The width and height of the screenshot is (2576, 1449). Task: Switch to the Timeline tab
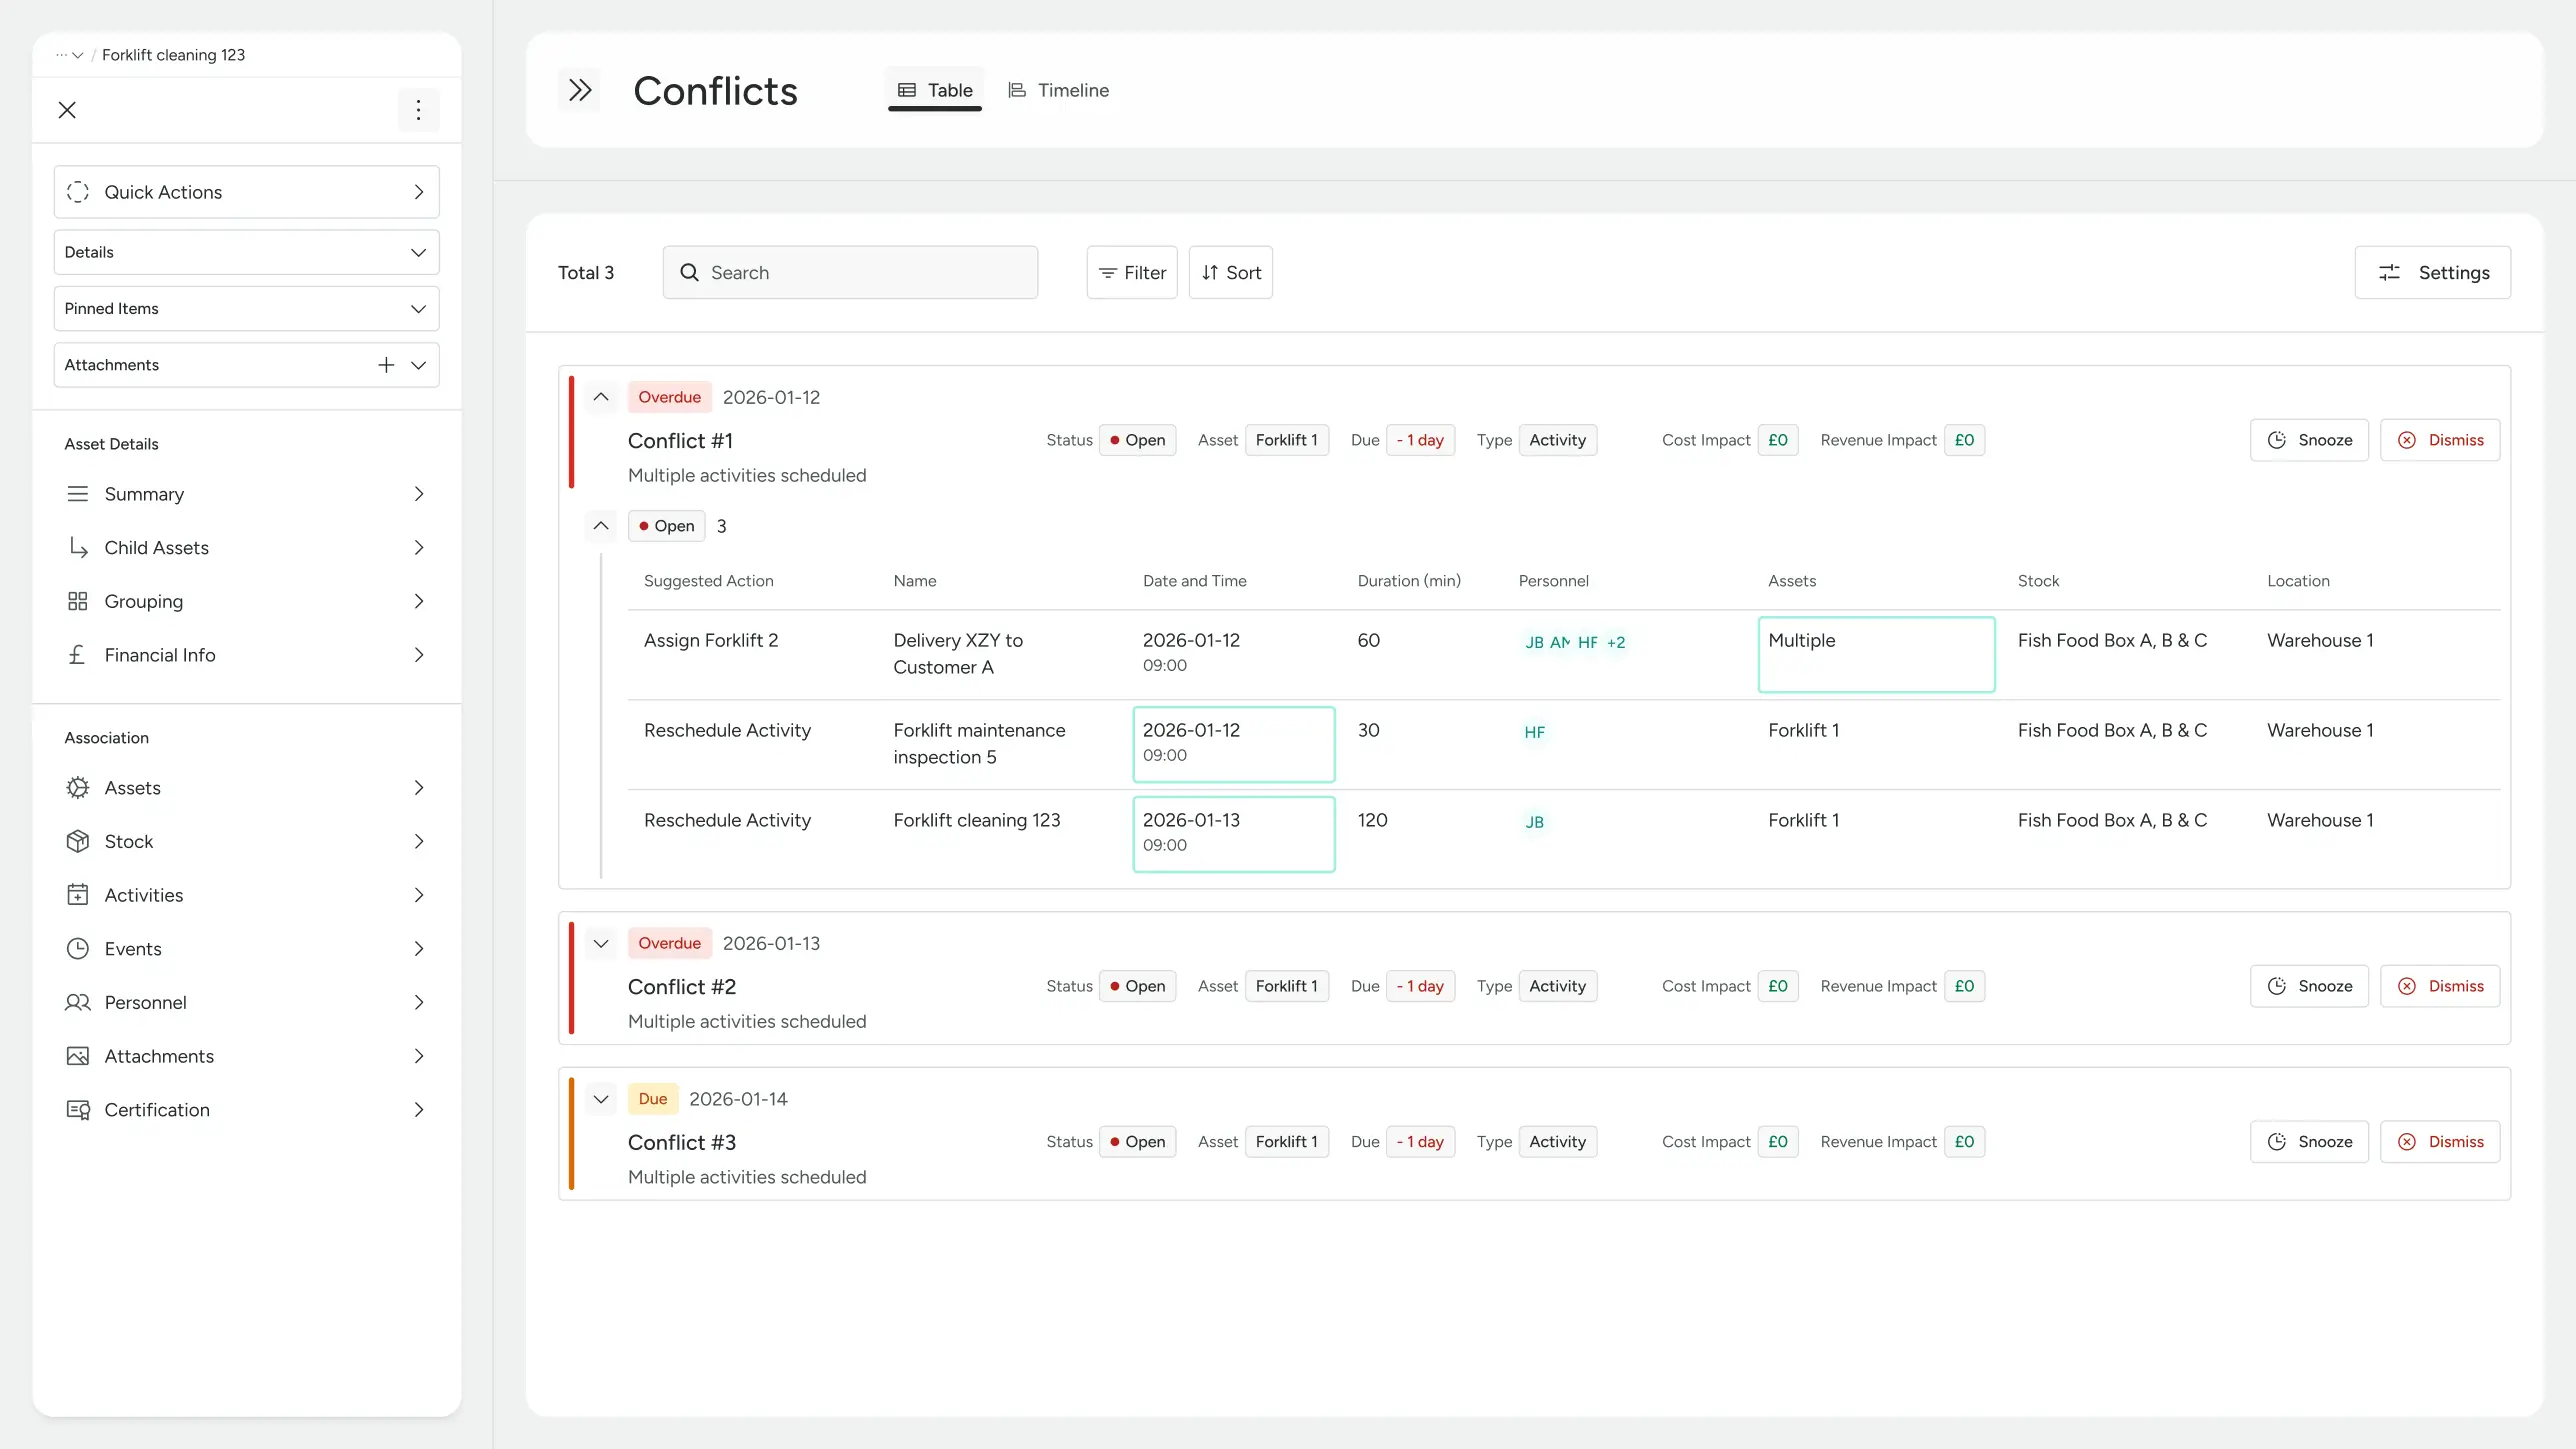(1058, 89)
